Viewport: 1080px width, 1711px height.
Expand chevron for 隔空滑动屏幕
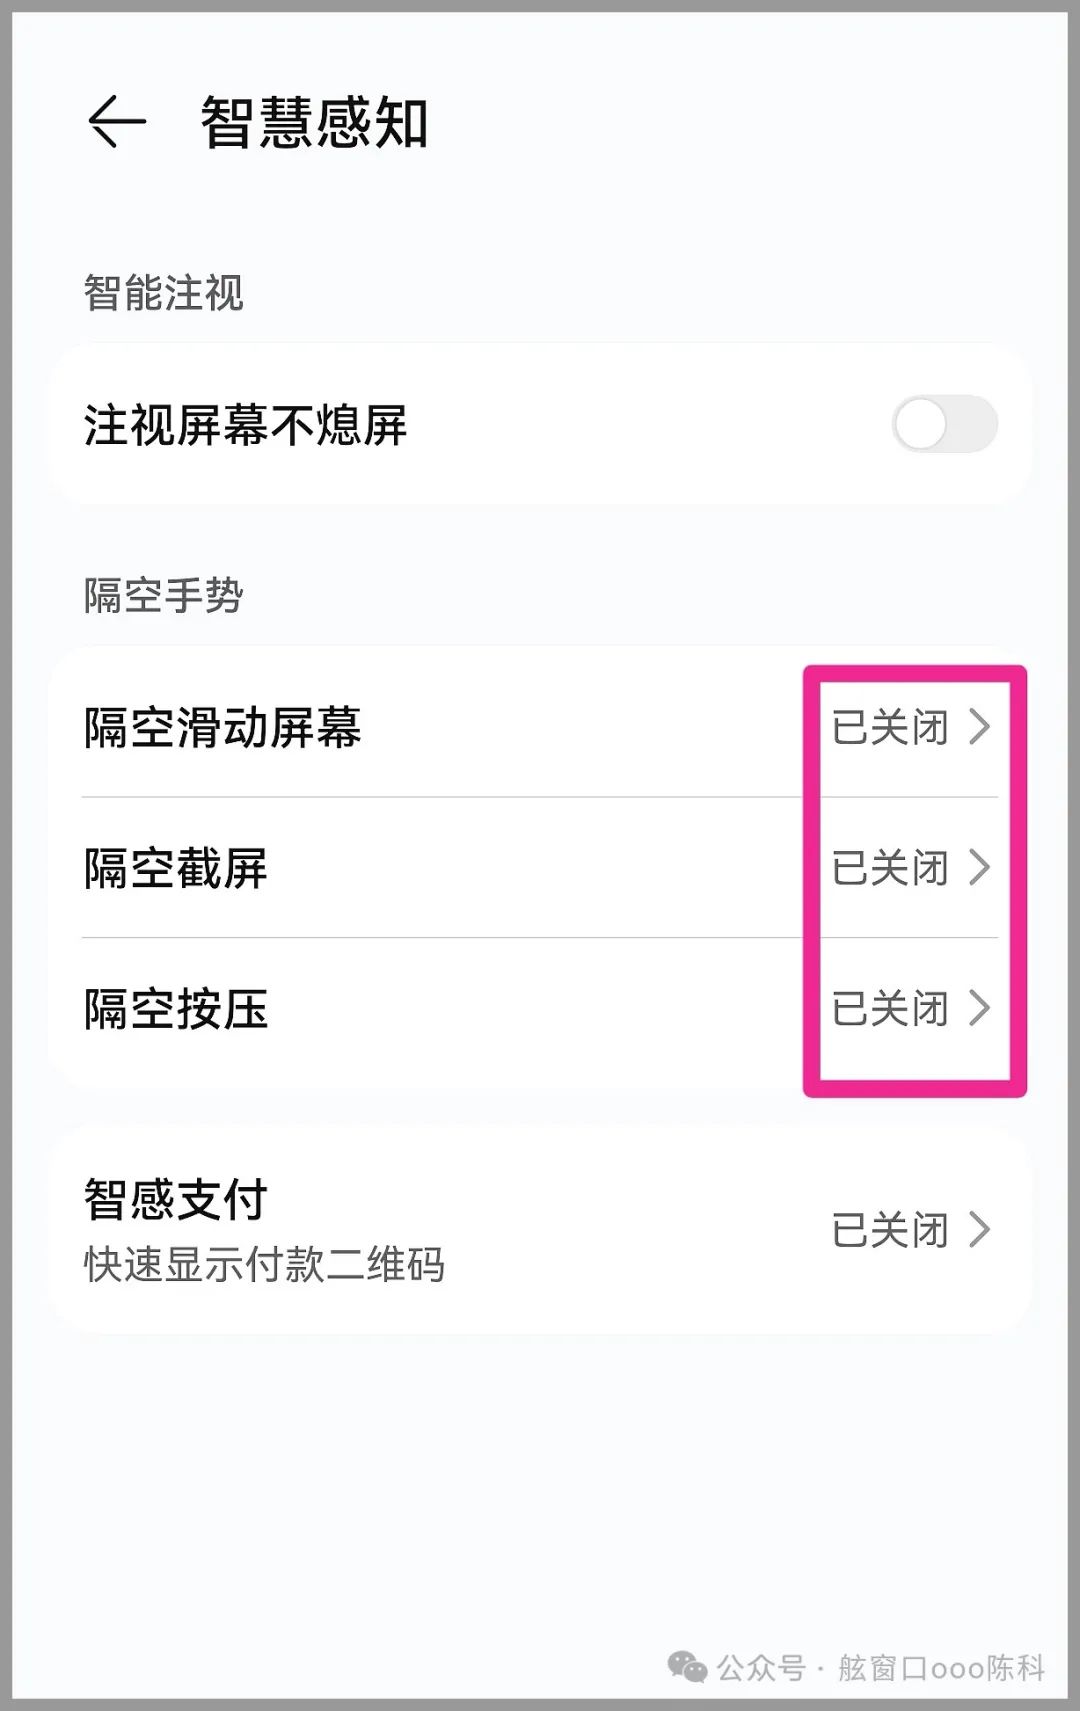point(980,727)
